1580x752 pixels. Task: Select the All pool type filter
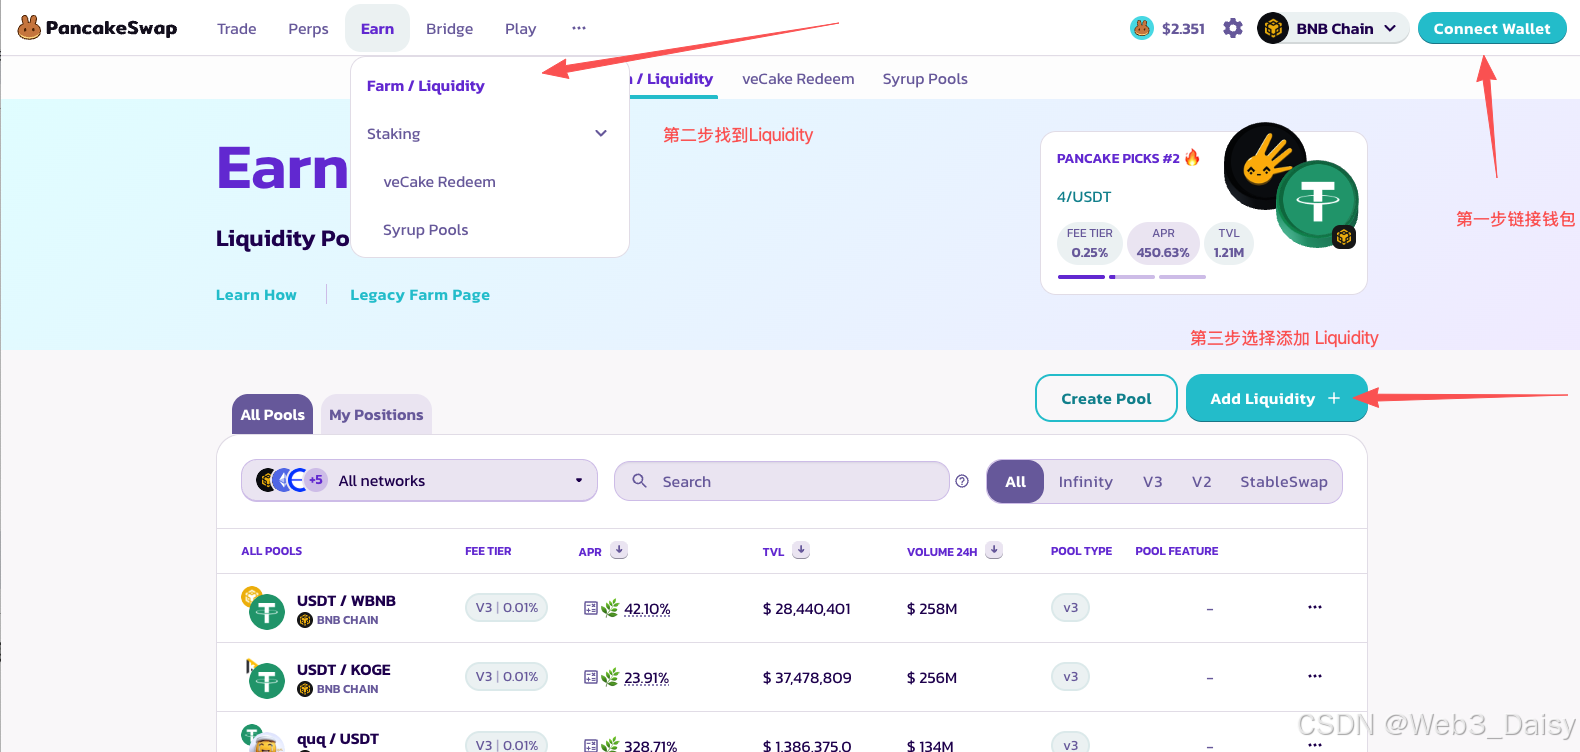tap(1015, 481)
